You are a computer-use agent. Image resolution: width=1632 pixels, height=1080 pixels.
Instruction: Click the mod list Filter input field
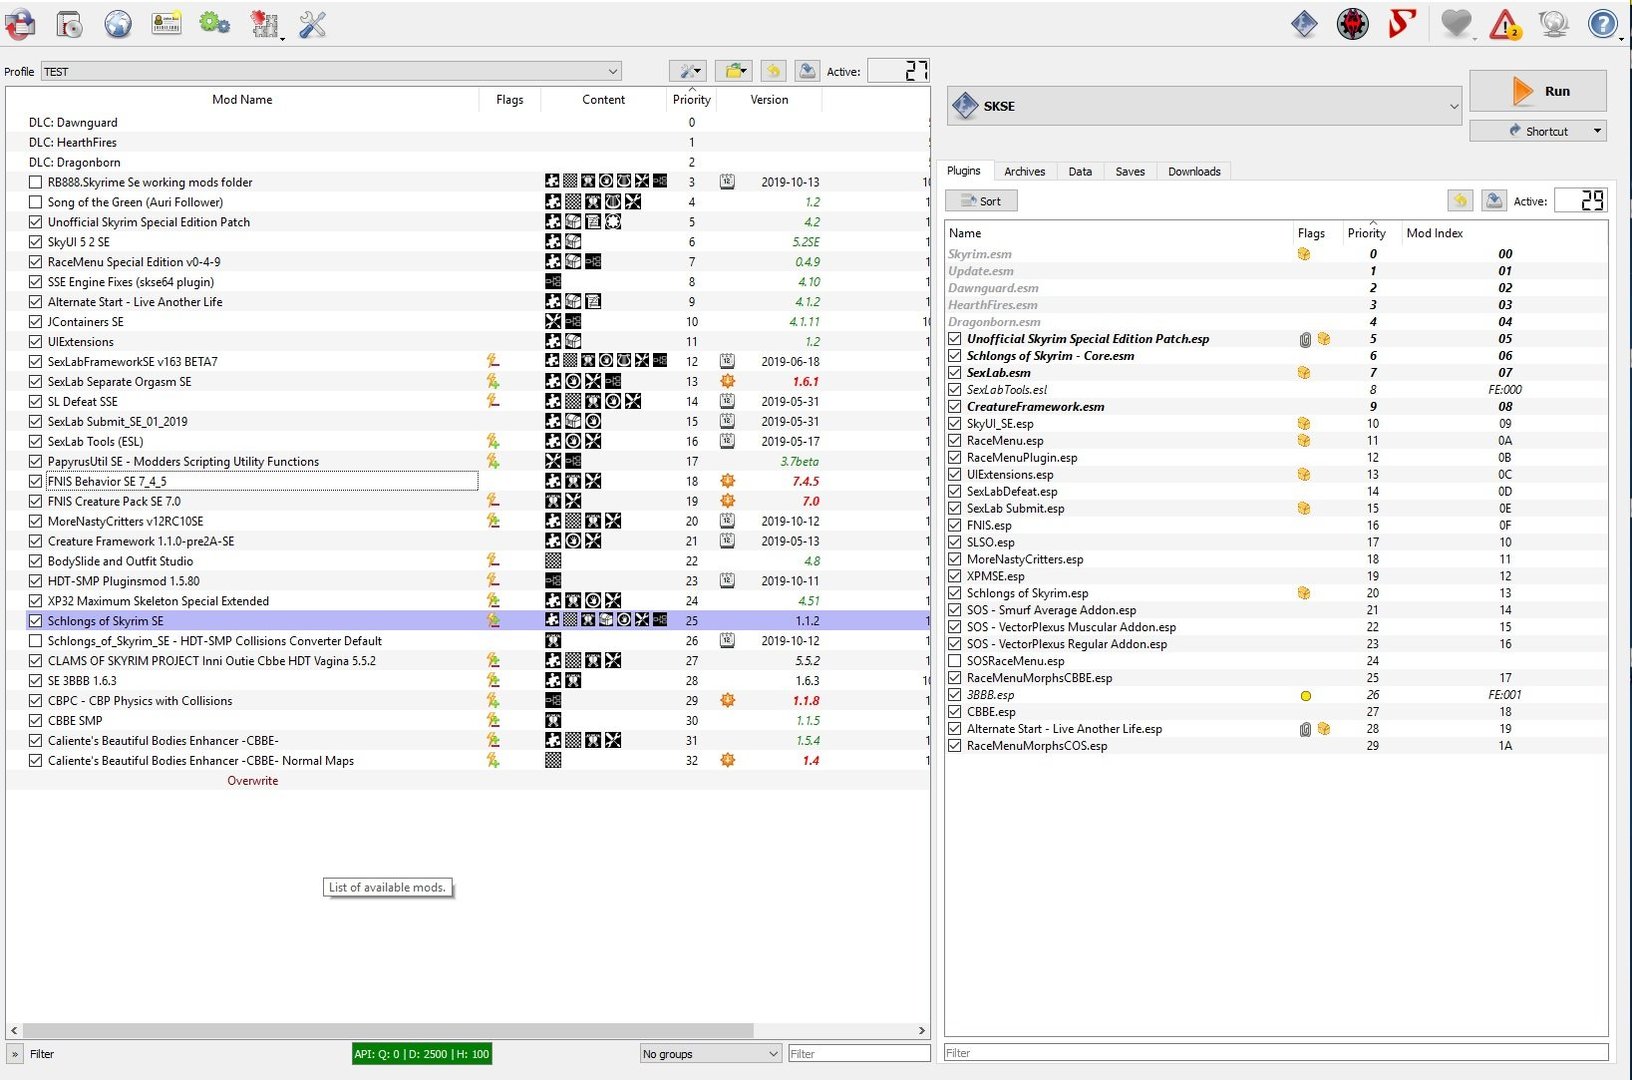pos(859,1054)
